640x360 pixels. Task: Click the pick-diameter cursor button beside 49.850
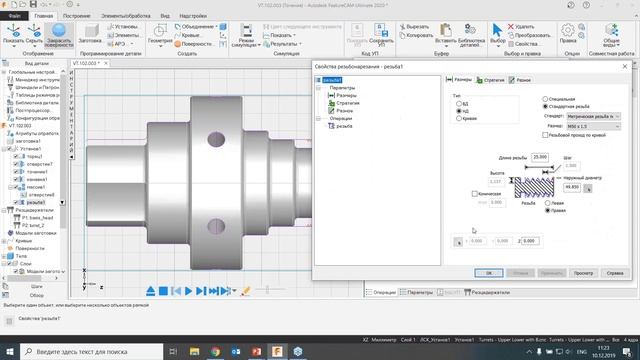click(x=587, y=188)
